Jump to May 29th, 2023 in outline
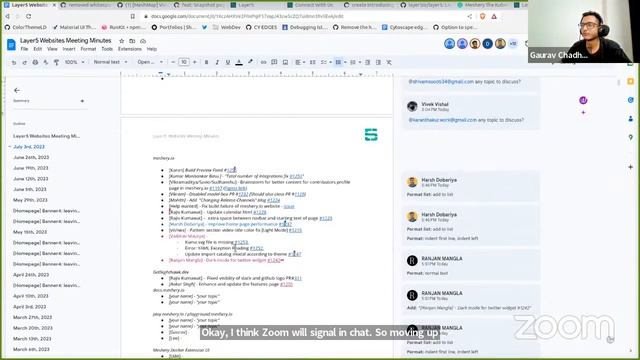This screenshot has width=640, height=360. coord(30,200)
